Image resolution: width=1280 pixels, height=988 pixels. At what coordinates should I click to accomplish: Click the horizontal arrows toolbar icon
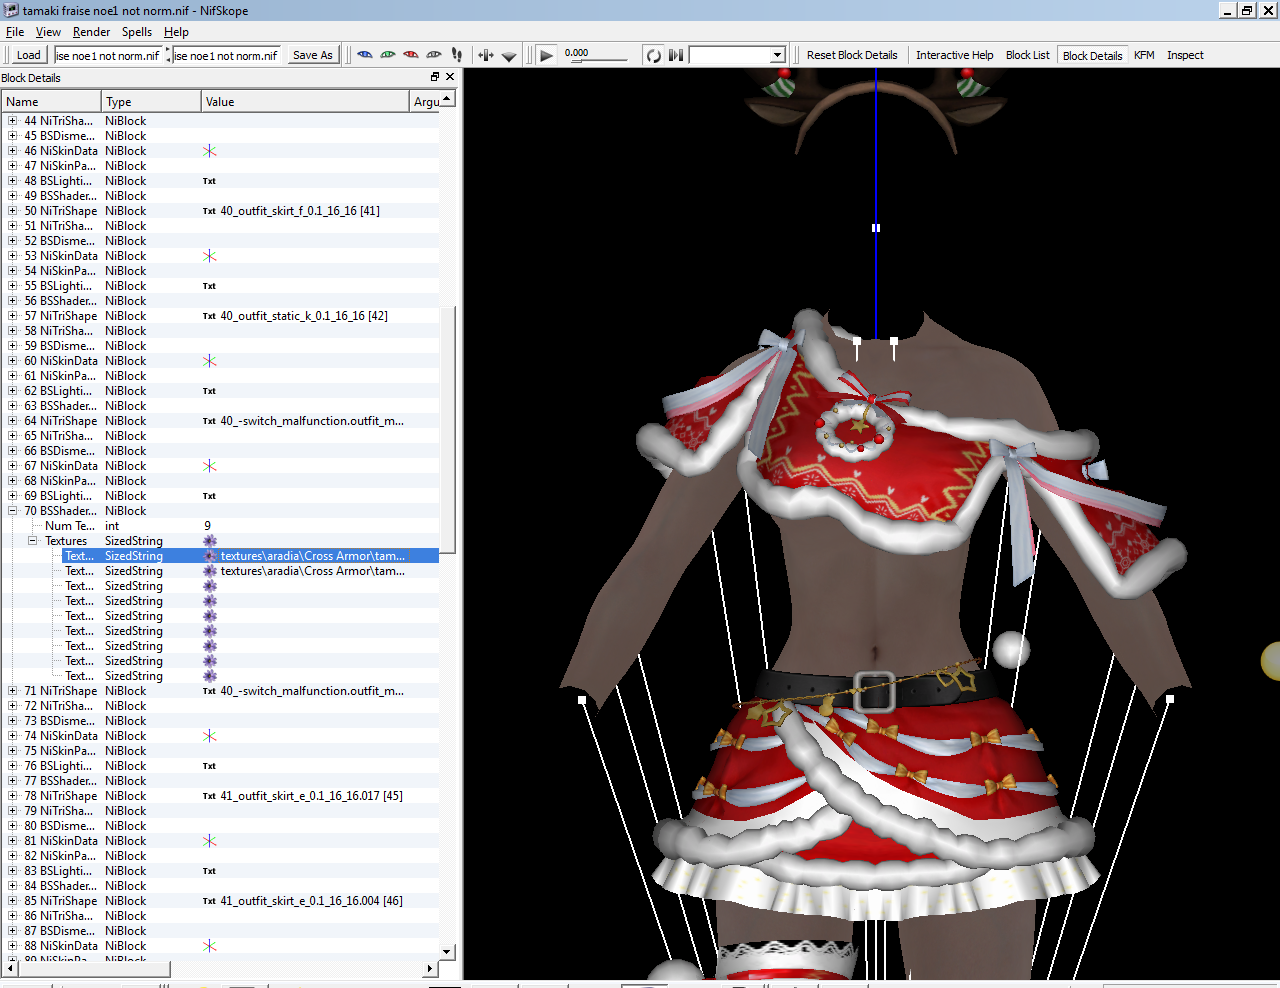click(x=486, y=55)
